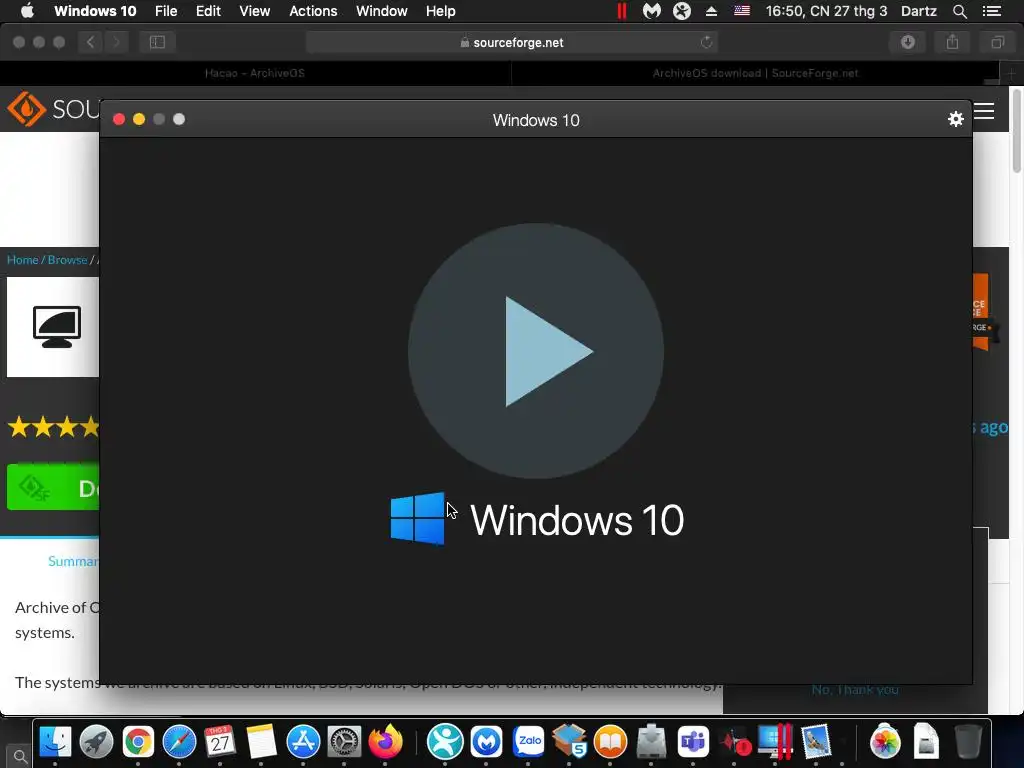Show Safari downloads
The height and width of the screenshot is (768, 1024).
[x=908, y=42]
